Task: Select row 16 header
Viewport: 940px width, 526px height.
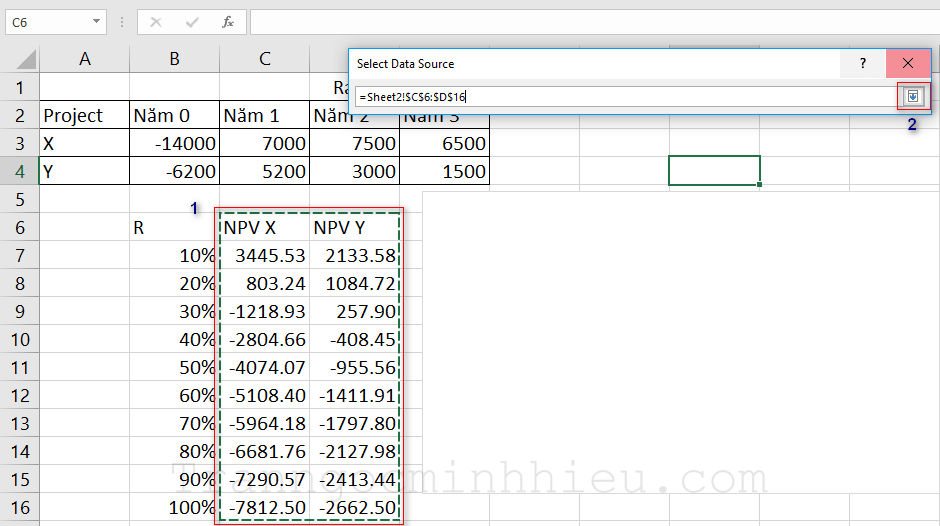Action: (20, 507)
